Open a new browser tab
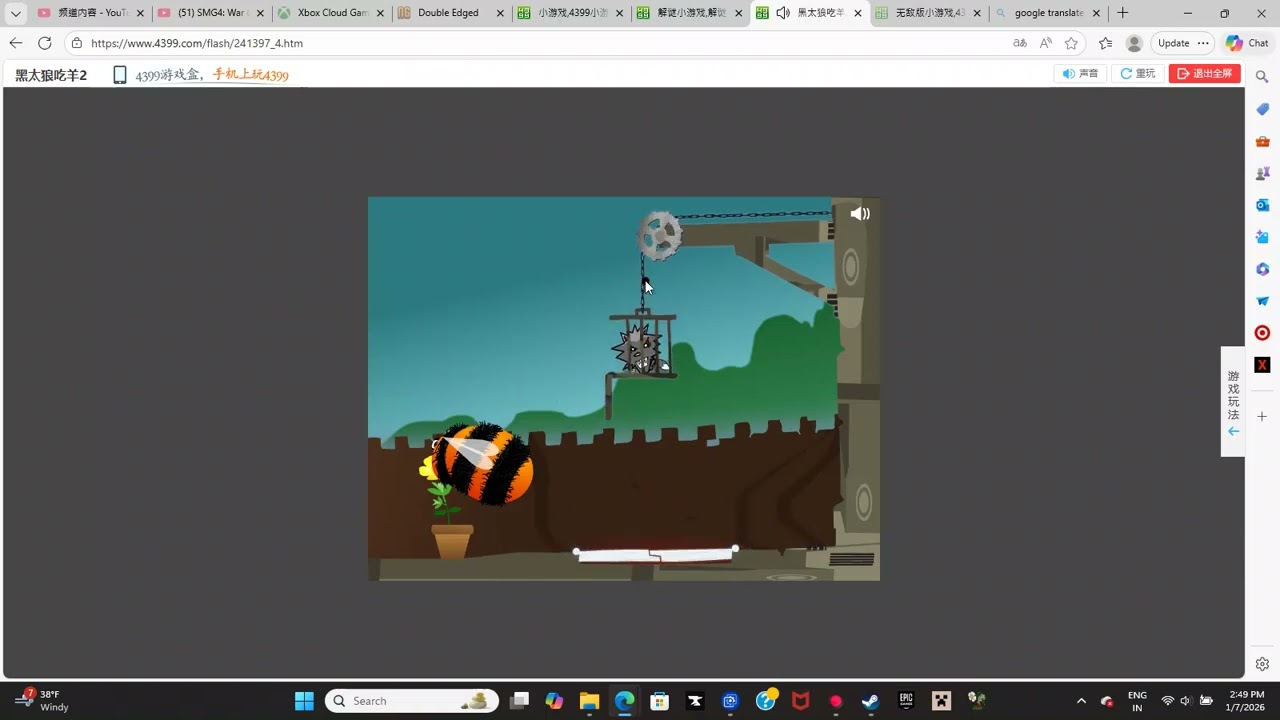Screen dimensions: 1280x720 pos(1122,13)
